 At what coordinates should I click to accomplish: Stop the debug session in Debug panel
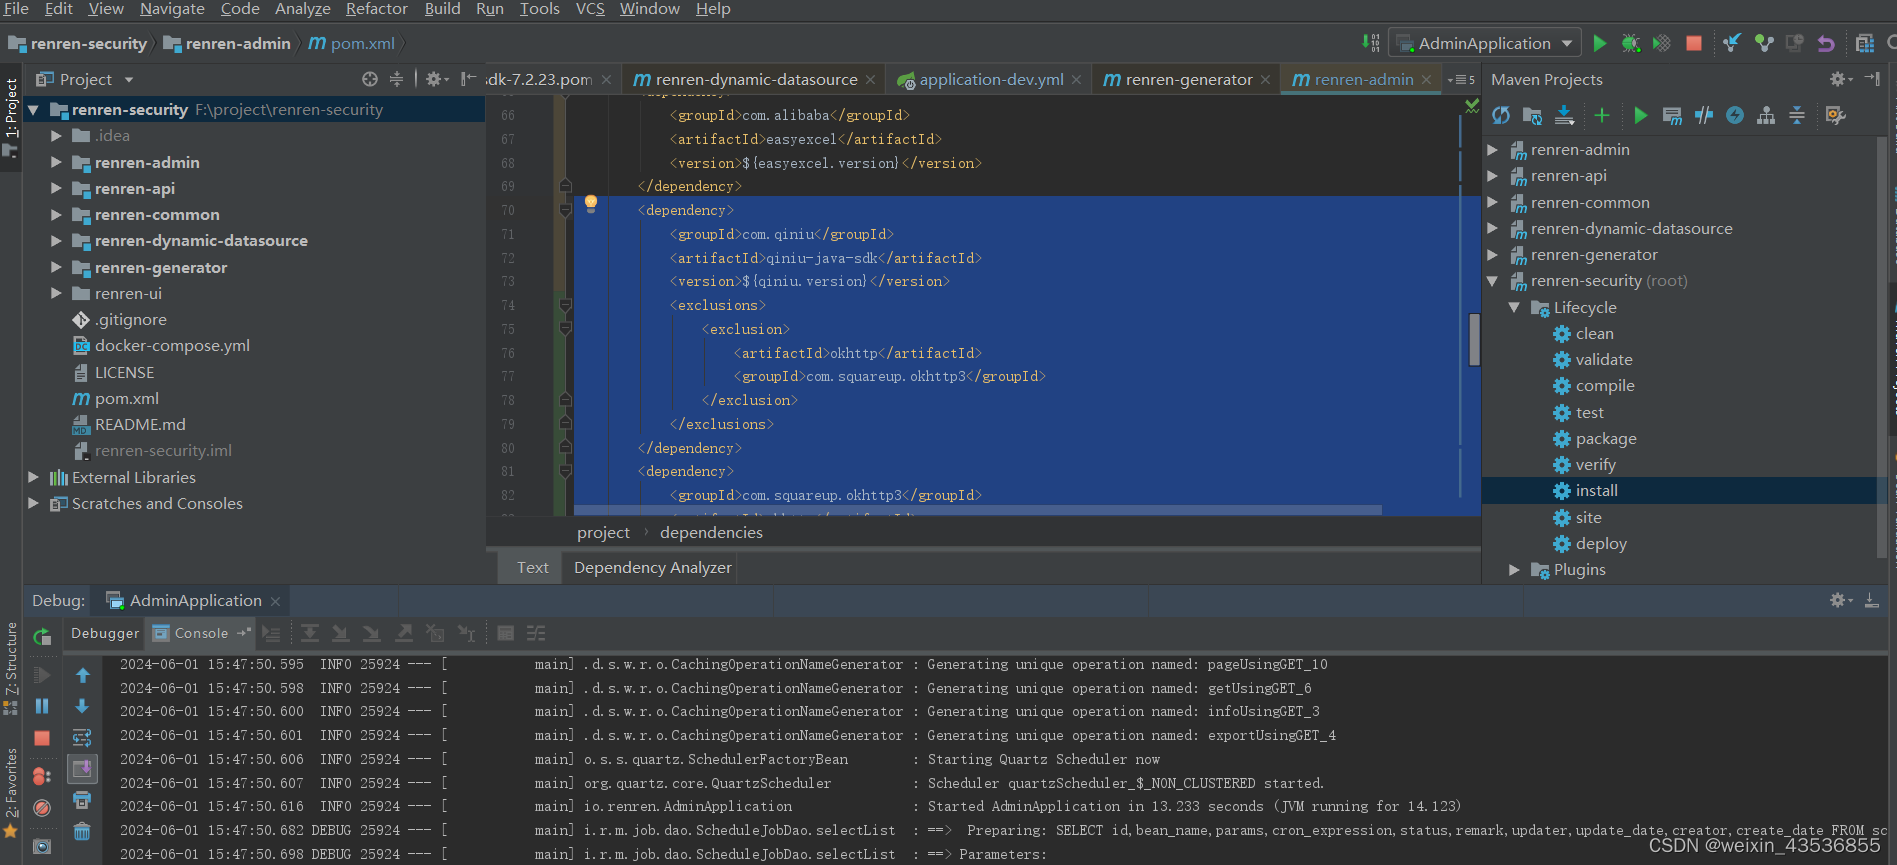(x=42, y=738)
